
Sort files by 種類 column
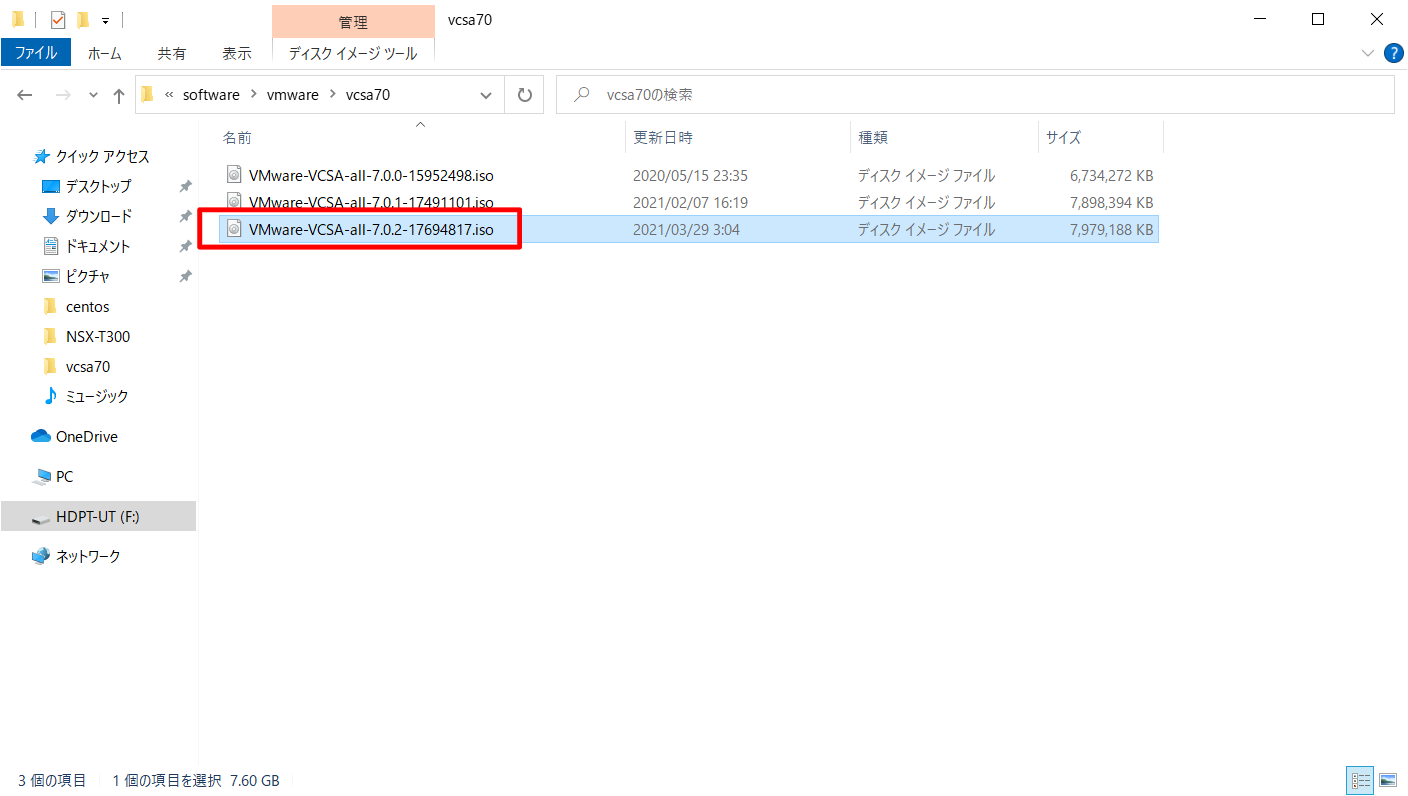tap(944, 137)
